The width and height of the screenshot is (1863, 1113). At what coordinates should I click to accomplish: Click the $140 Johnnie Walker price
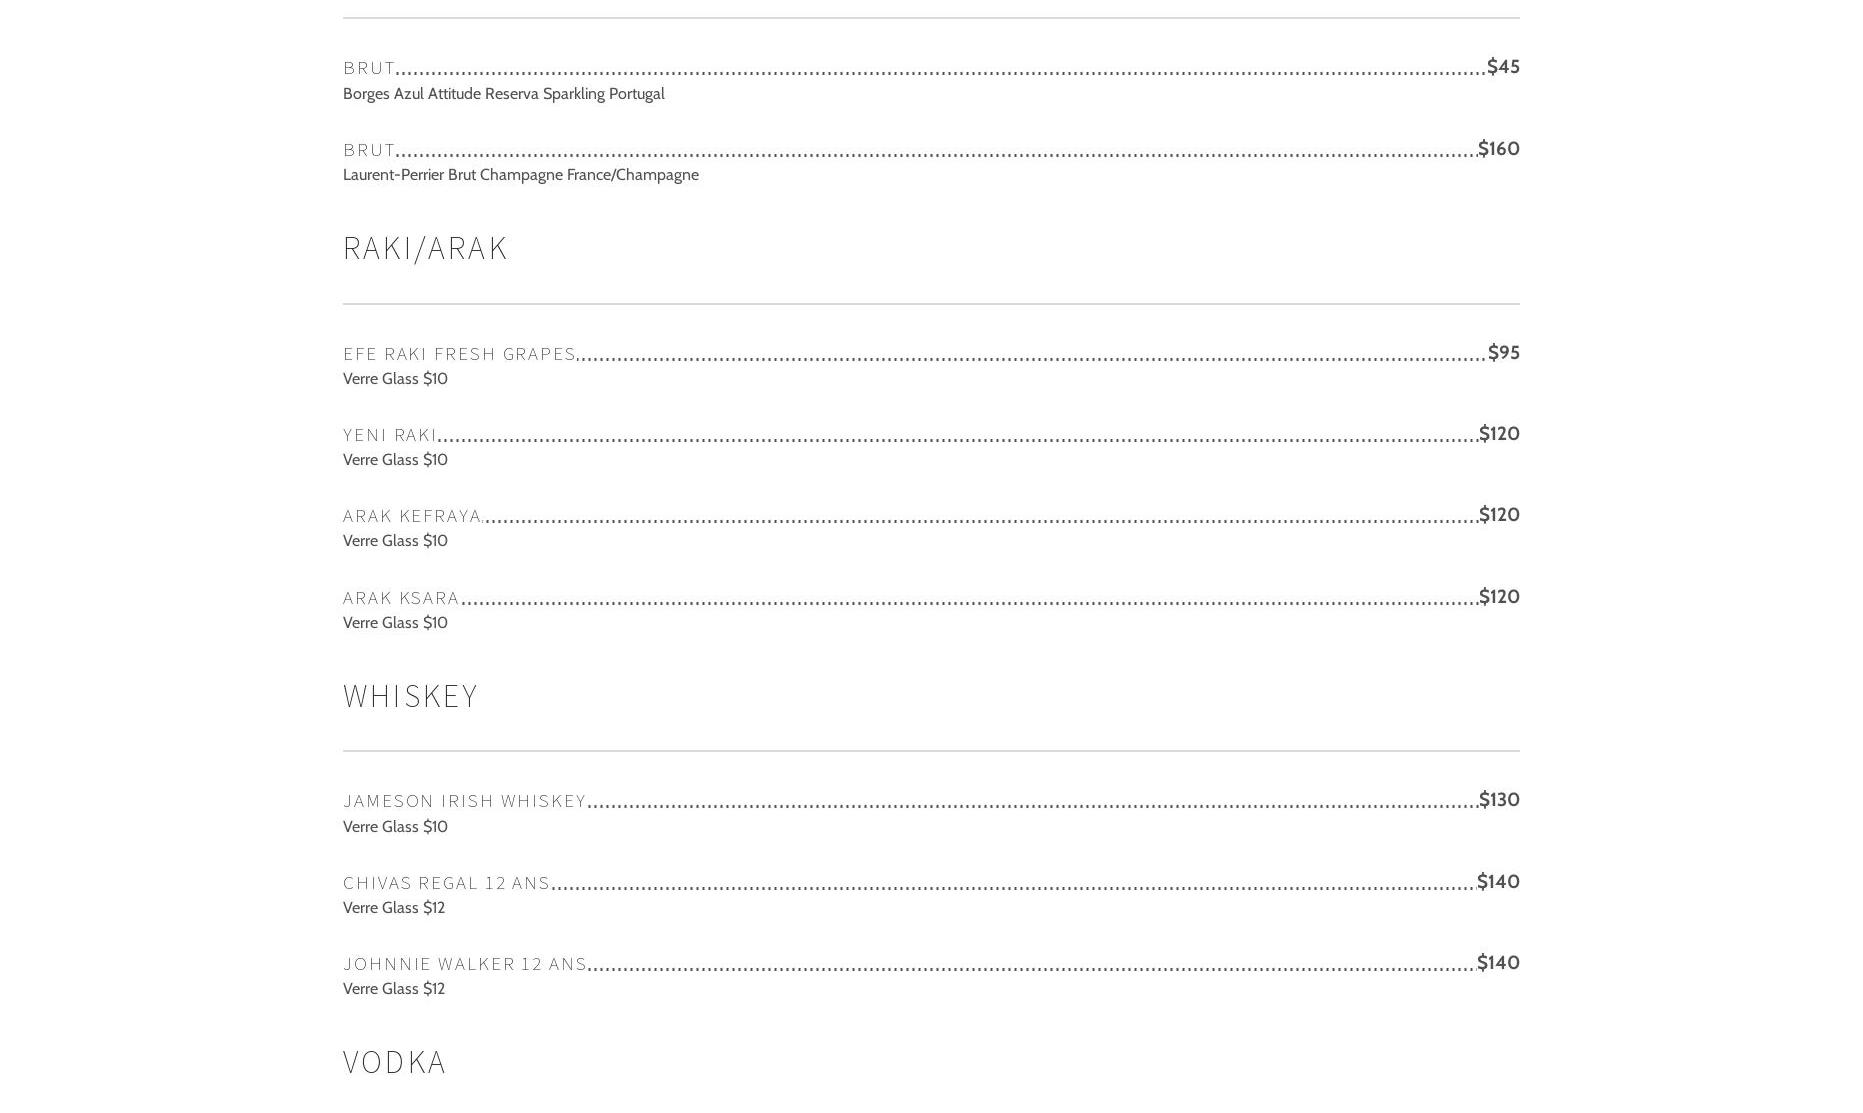coord(1497,963)
